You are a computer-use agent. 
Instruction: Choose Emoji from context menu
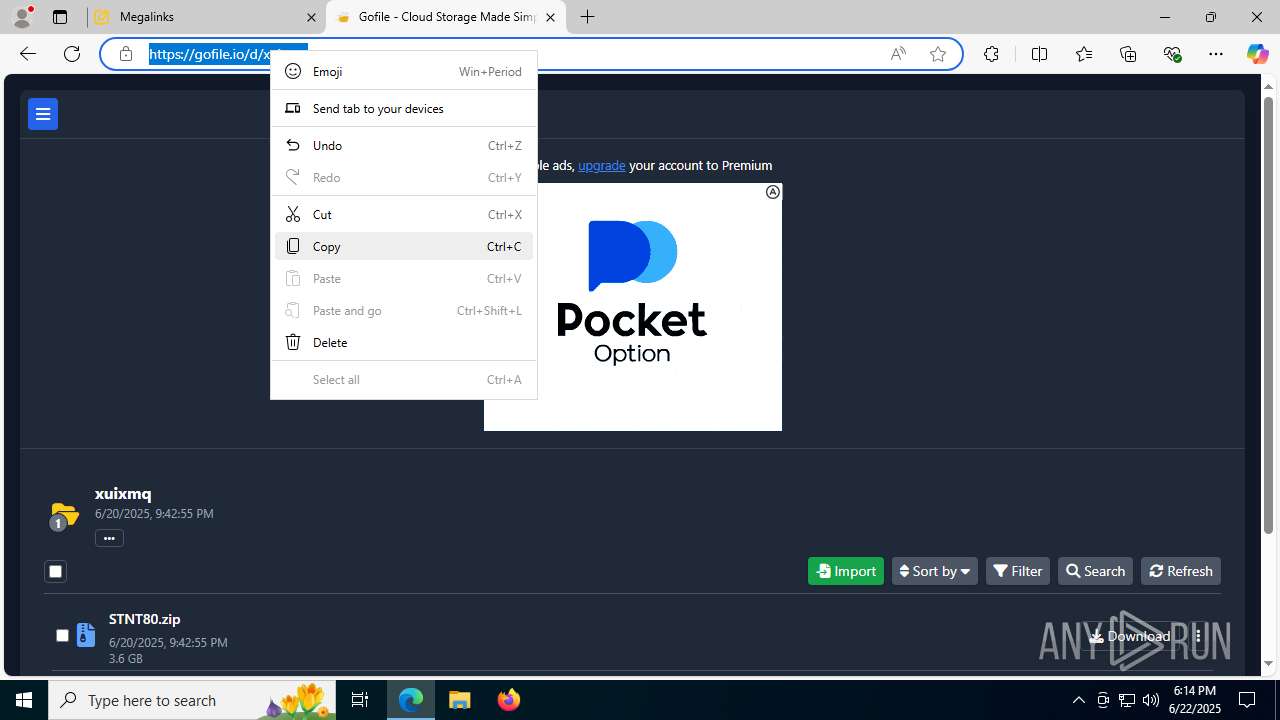coord(404,71)
